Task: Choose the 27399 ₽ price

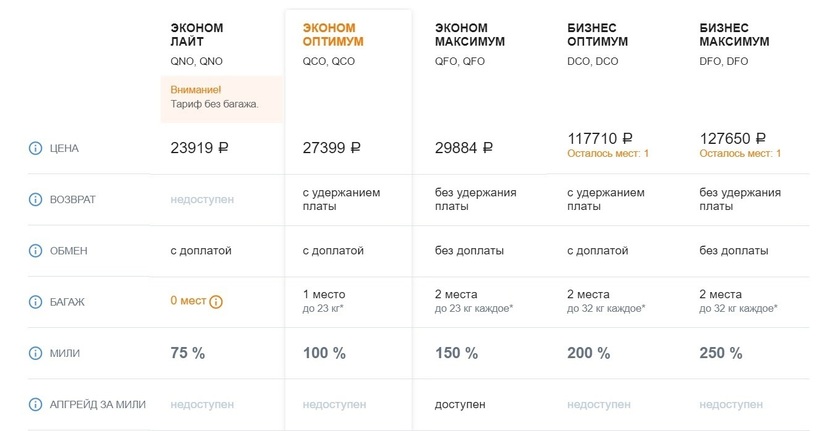Action: (331, 148)
